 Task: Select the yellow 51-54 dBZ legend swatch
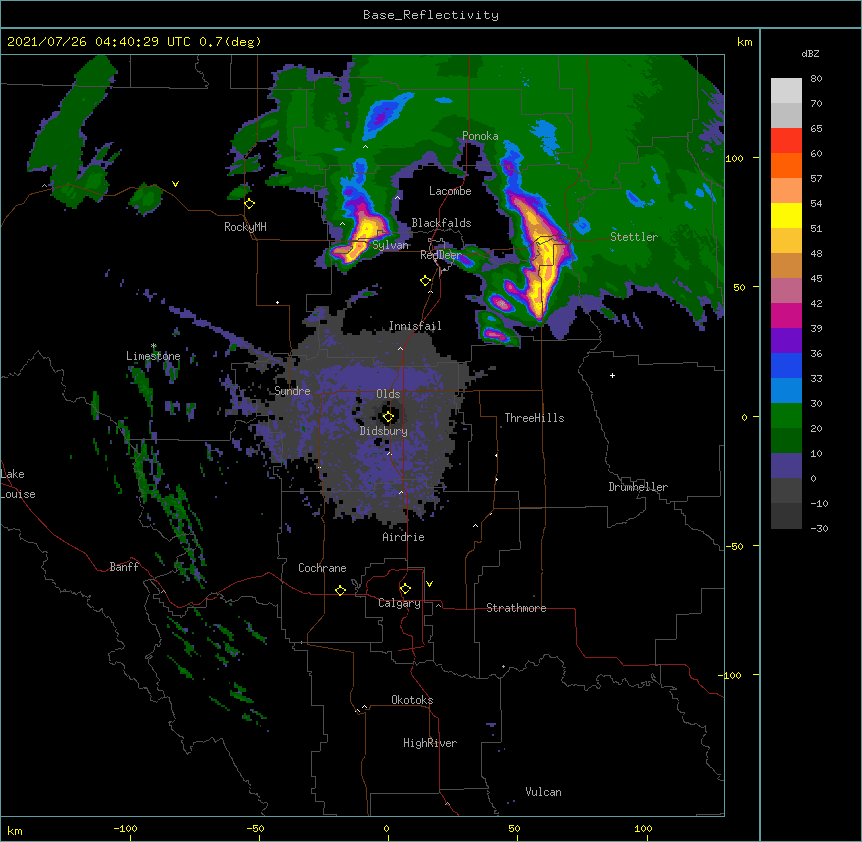786,215
